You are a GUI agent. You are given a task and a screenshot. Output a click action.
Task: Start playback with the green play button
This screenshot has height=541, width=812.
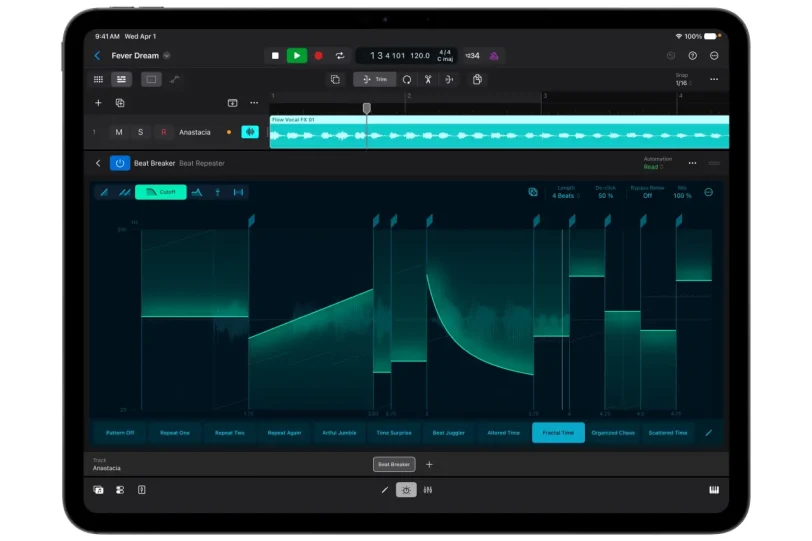click(297, 55)
